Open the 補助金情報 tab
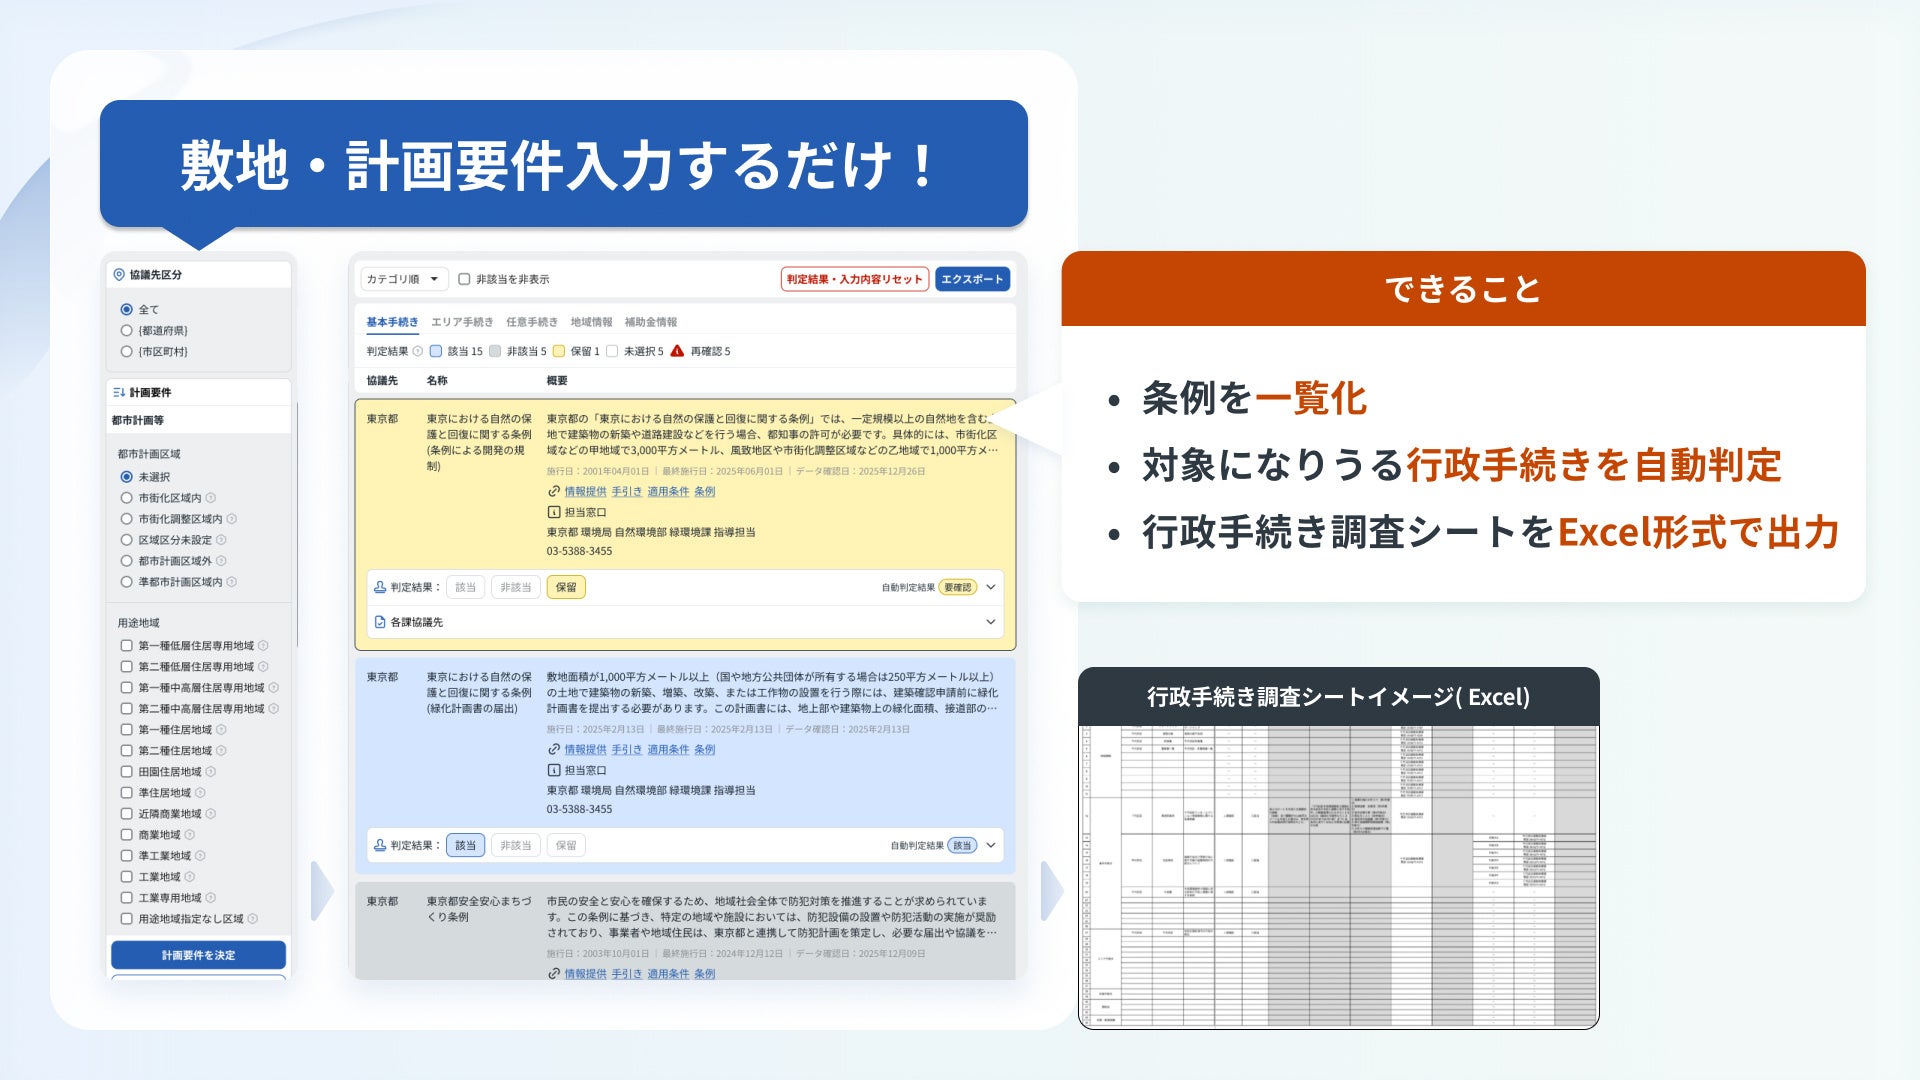Viewport: 1920px width, 1080px height. click(651, 322)
